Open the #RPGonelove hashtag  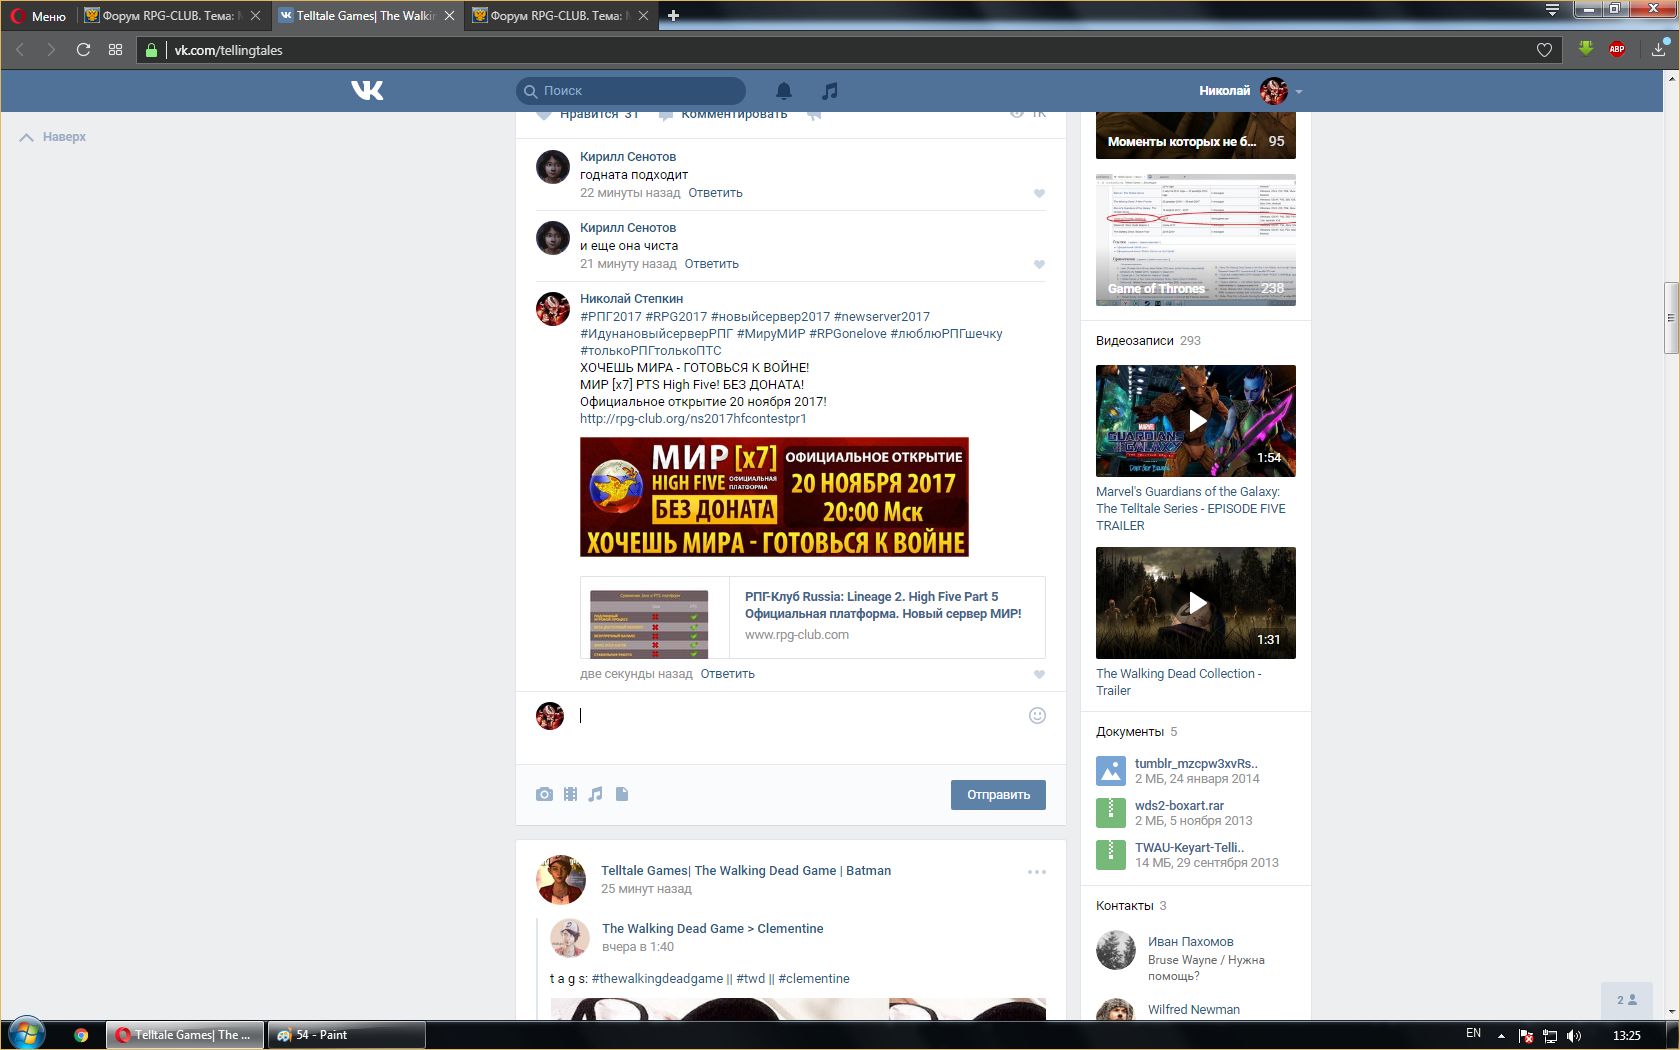coord(848,334)
